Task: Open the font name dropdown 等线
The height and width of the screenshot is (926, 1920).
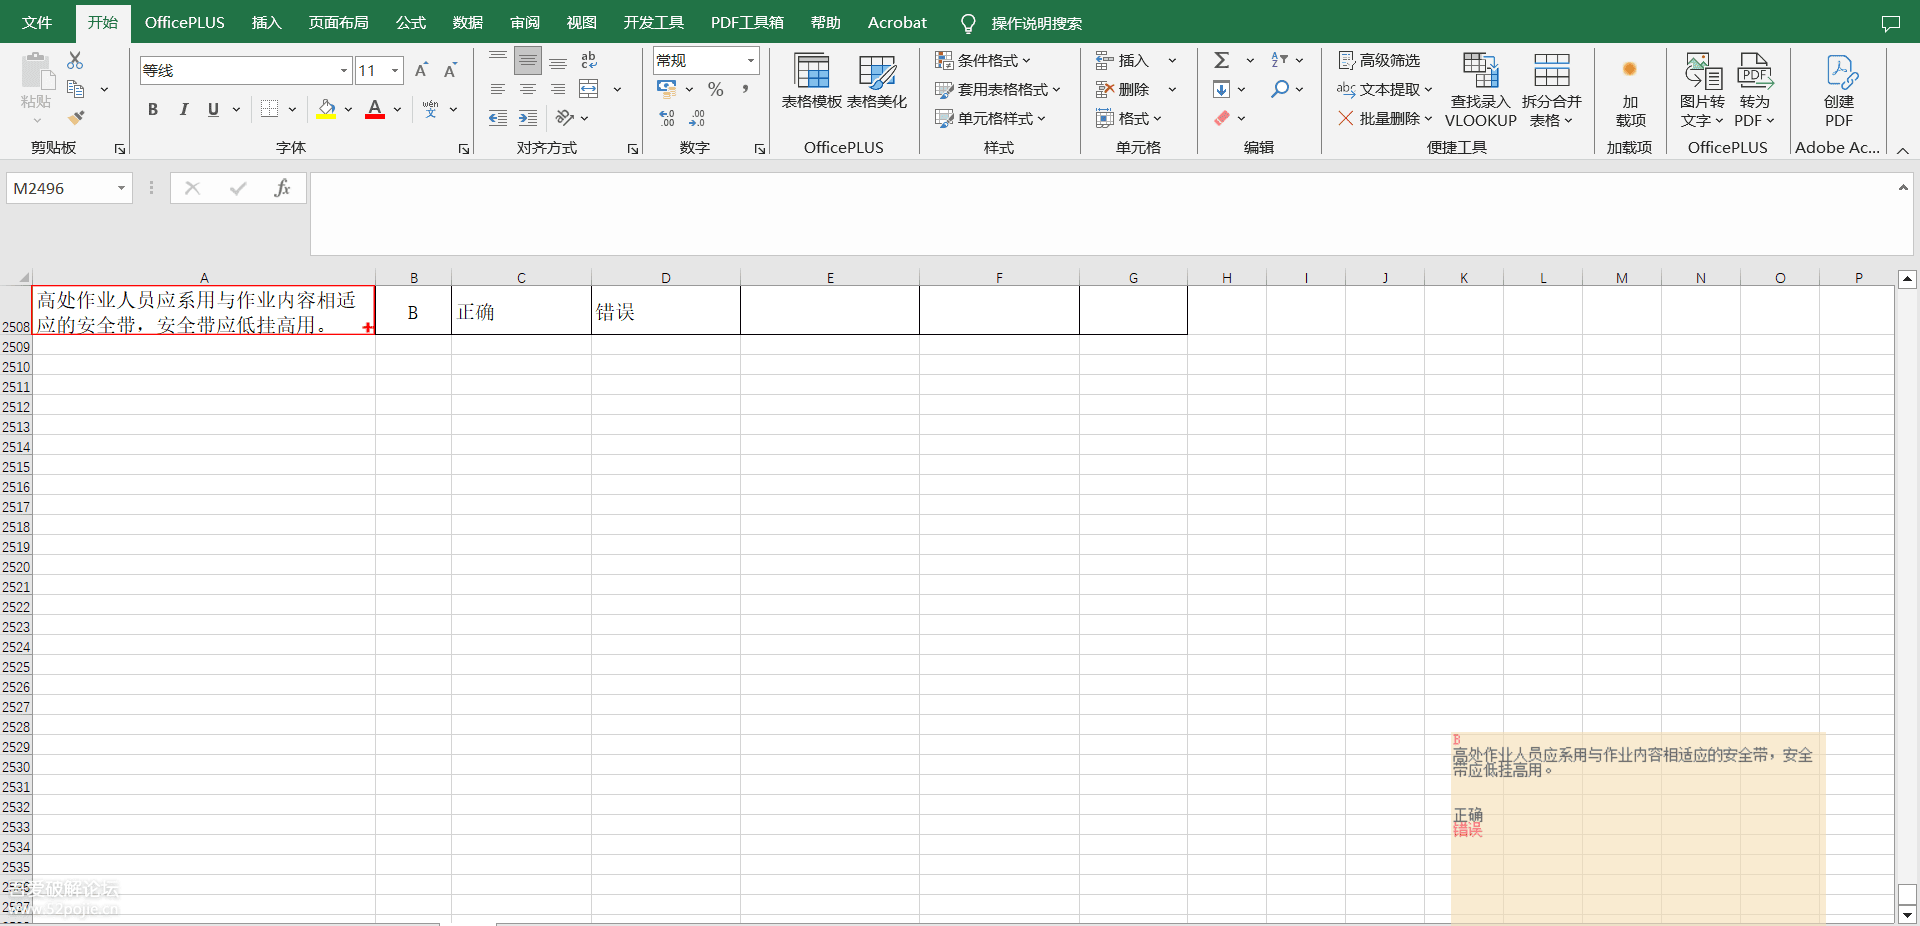Action: pyautogui.click(x=344, y=70)
